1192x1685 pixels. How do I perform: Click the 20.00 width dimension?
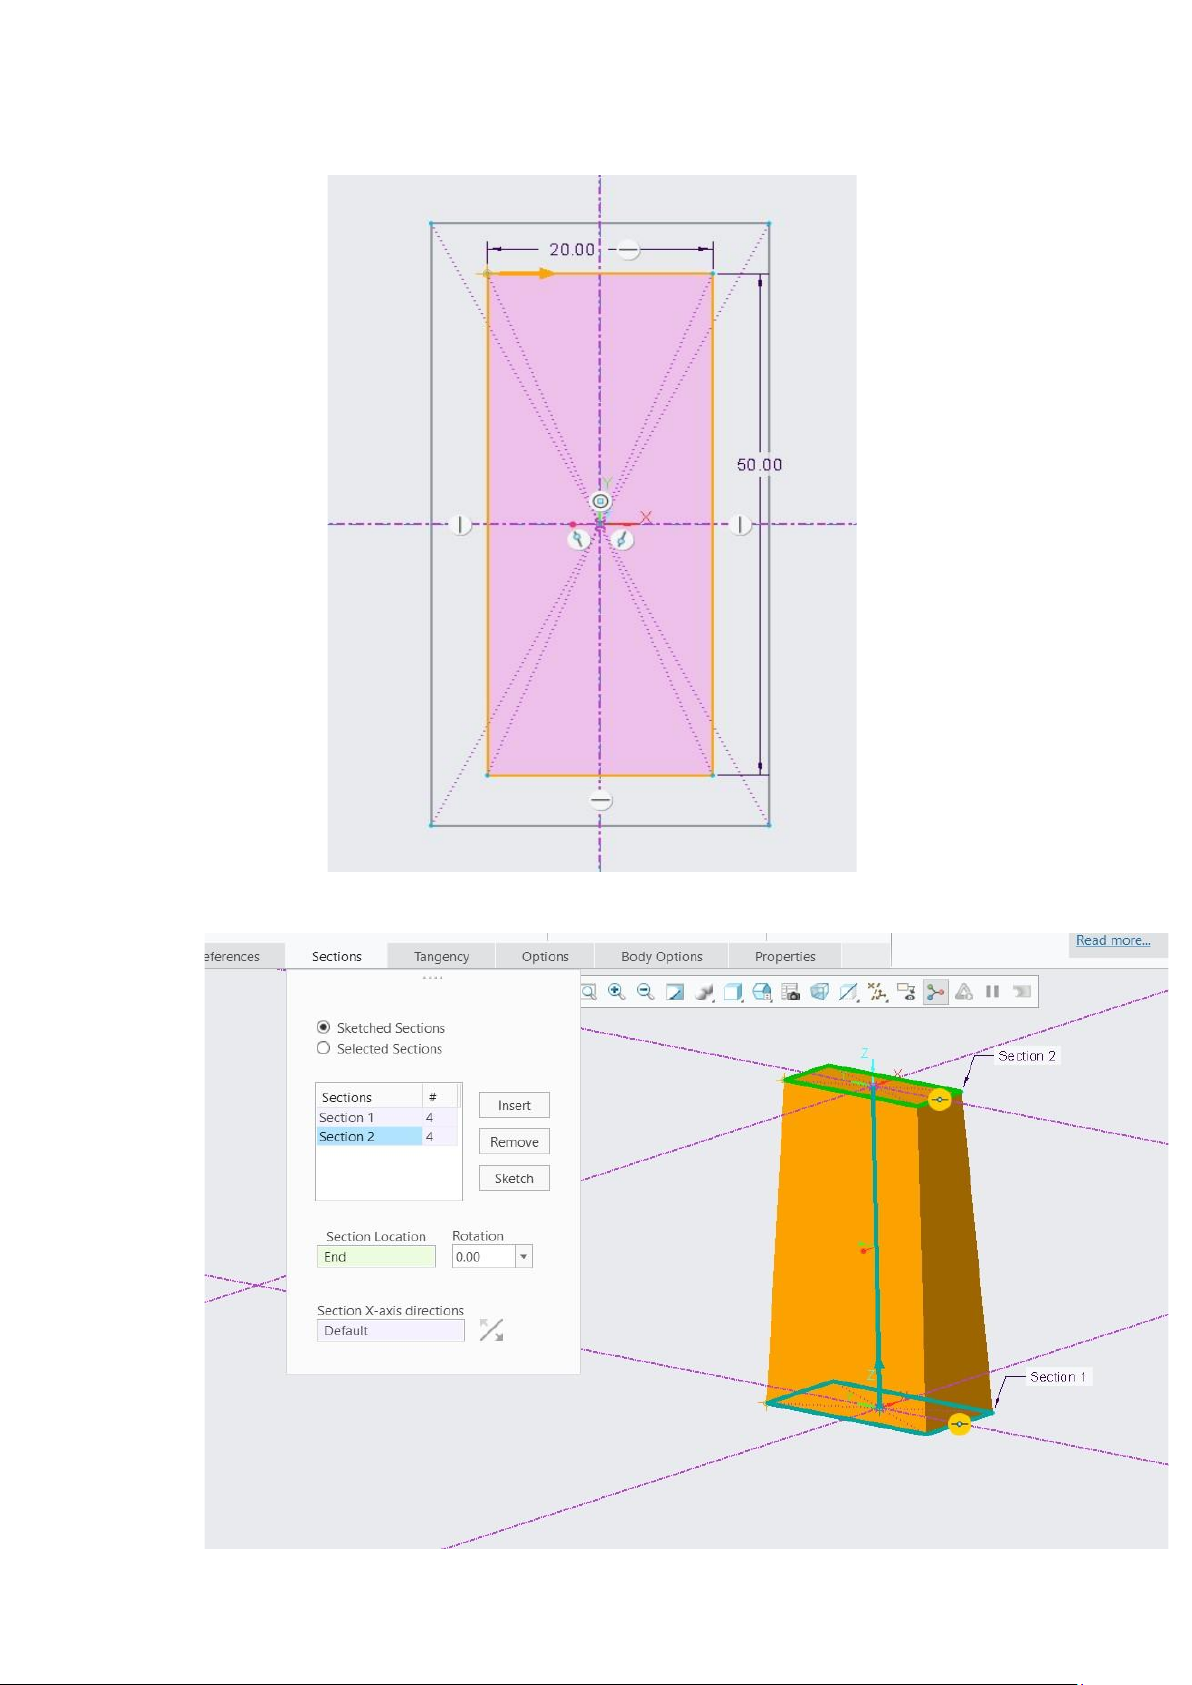point(572,250)
